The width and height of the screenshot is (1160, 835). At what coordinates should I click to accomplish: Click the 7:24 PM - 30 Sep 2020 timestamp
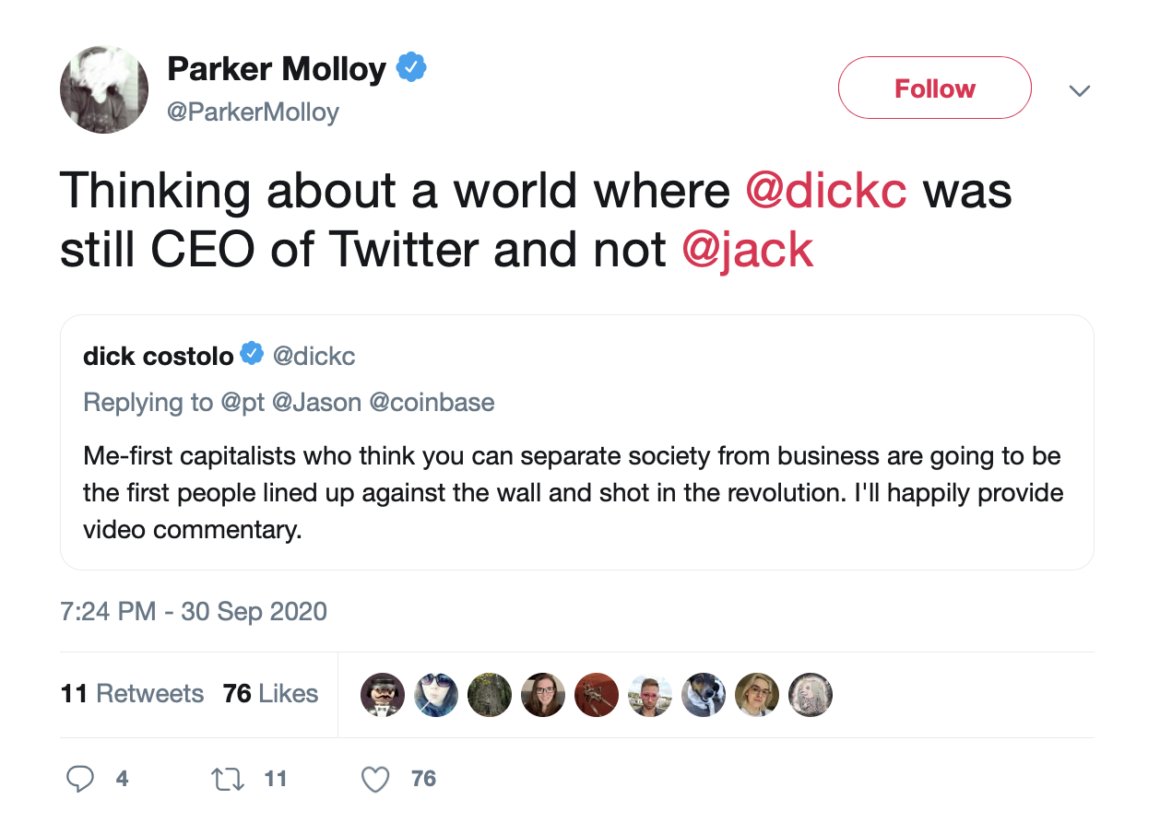[x=193, y=611]
